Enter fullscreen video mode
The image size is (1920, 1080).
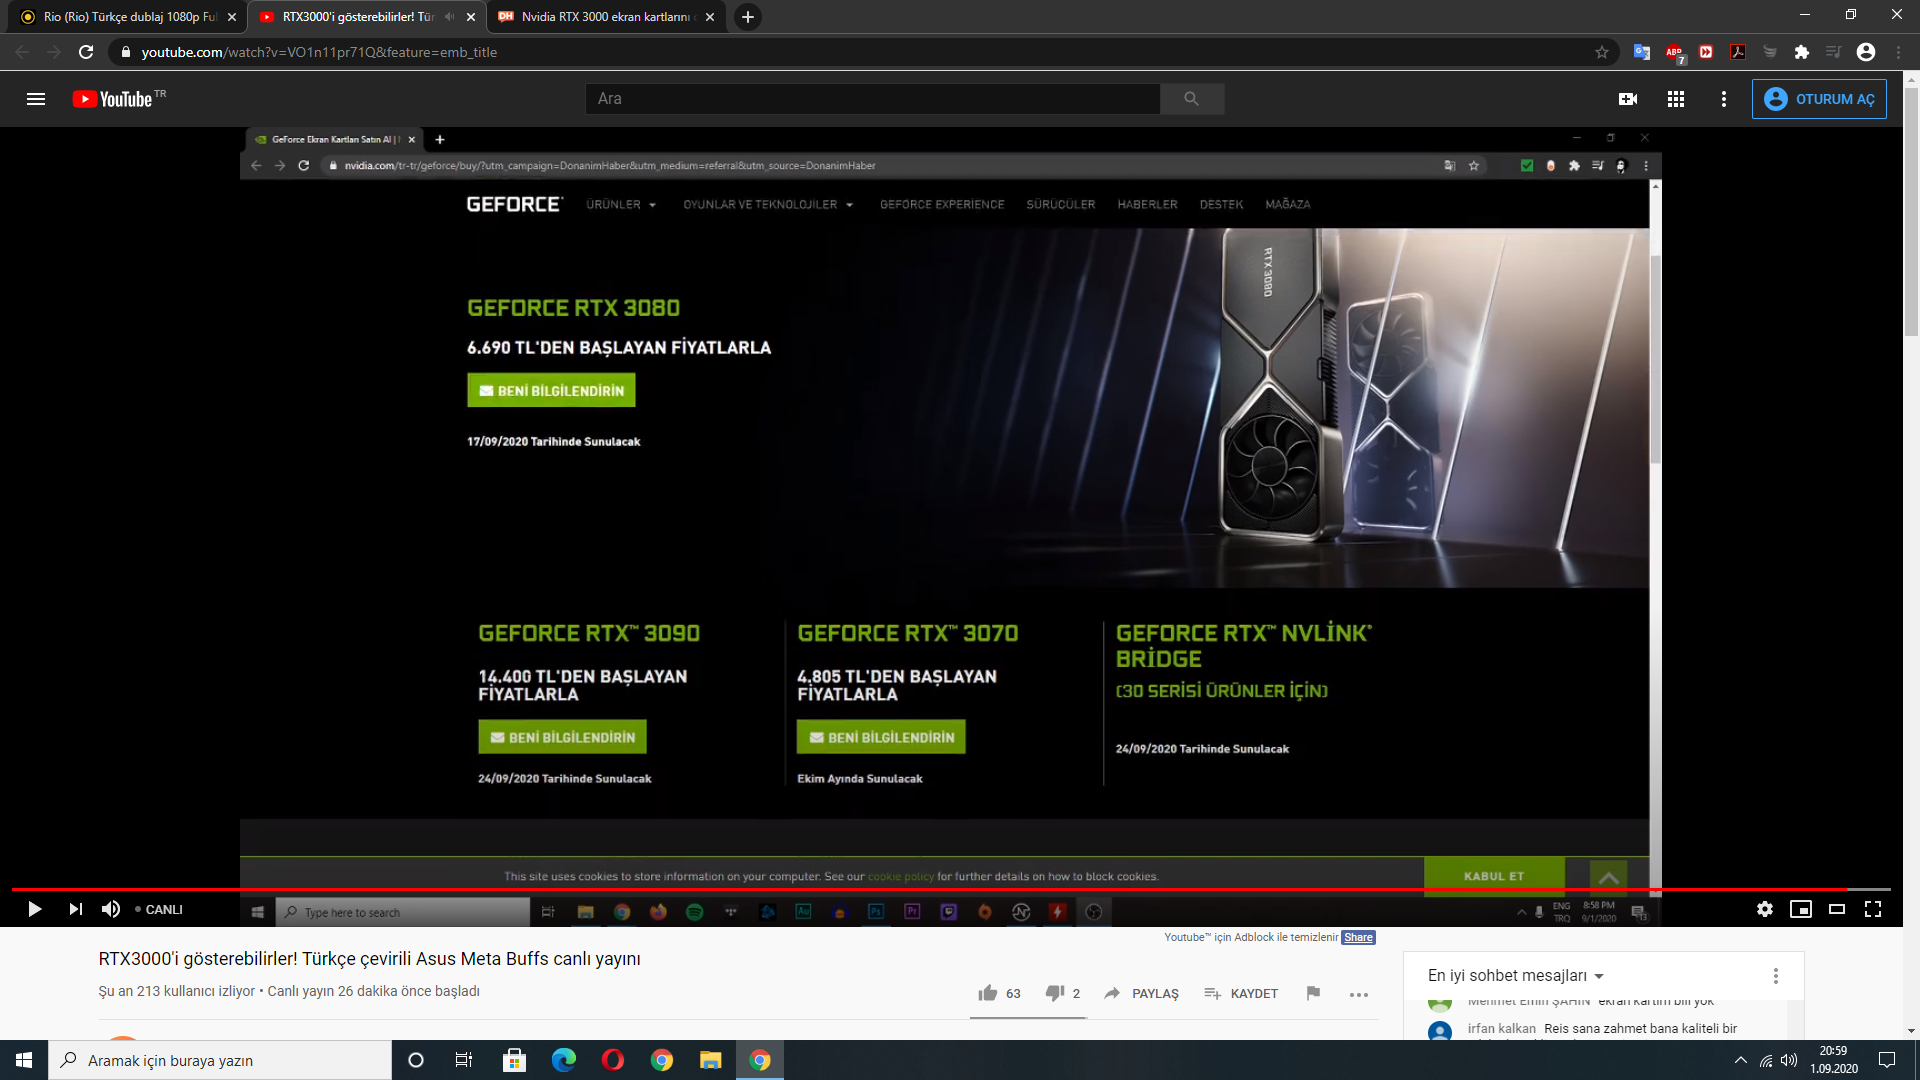pyautogui.click(x=1873, y=909)
